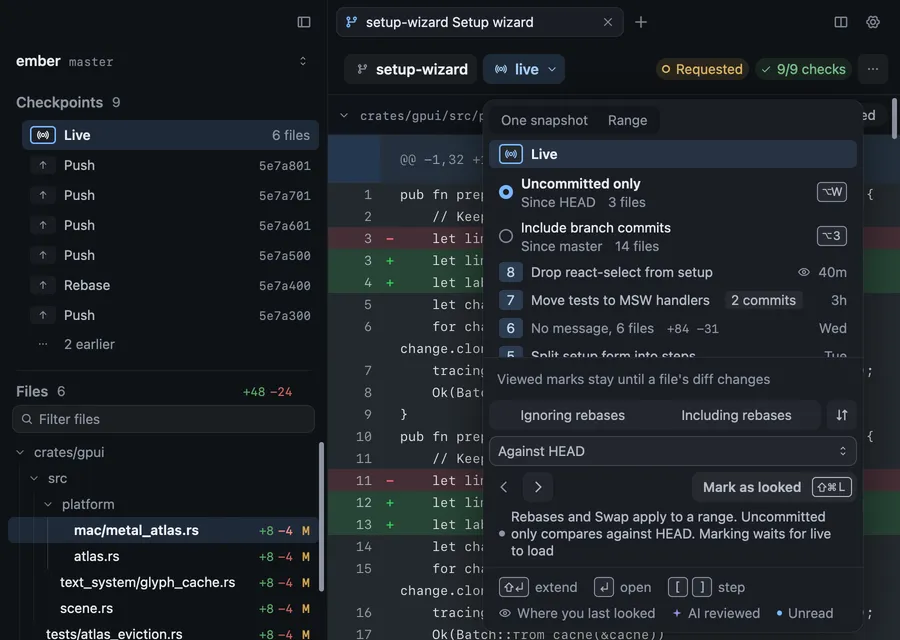This screenshot has width=900, height=640.
Task: Select the Live entry in the snapshot popup
Action: click(x=673, y=154)
